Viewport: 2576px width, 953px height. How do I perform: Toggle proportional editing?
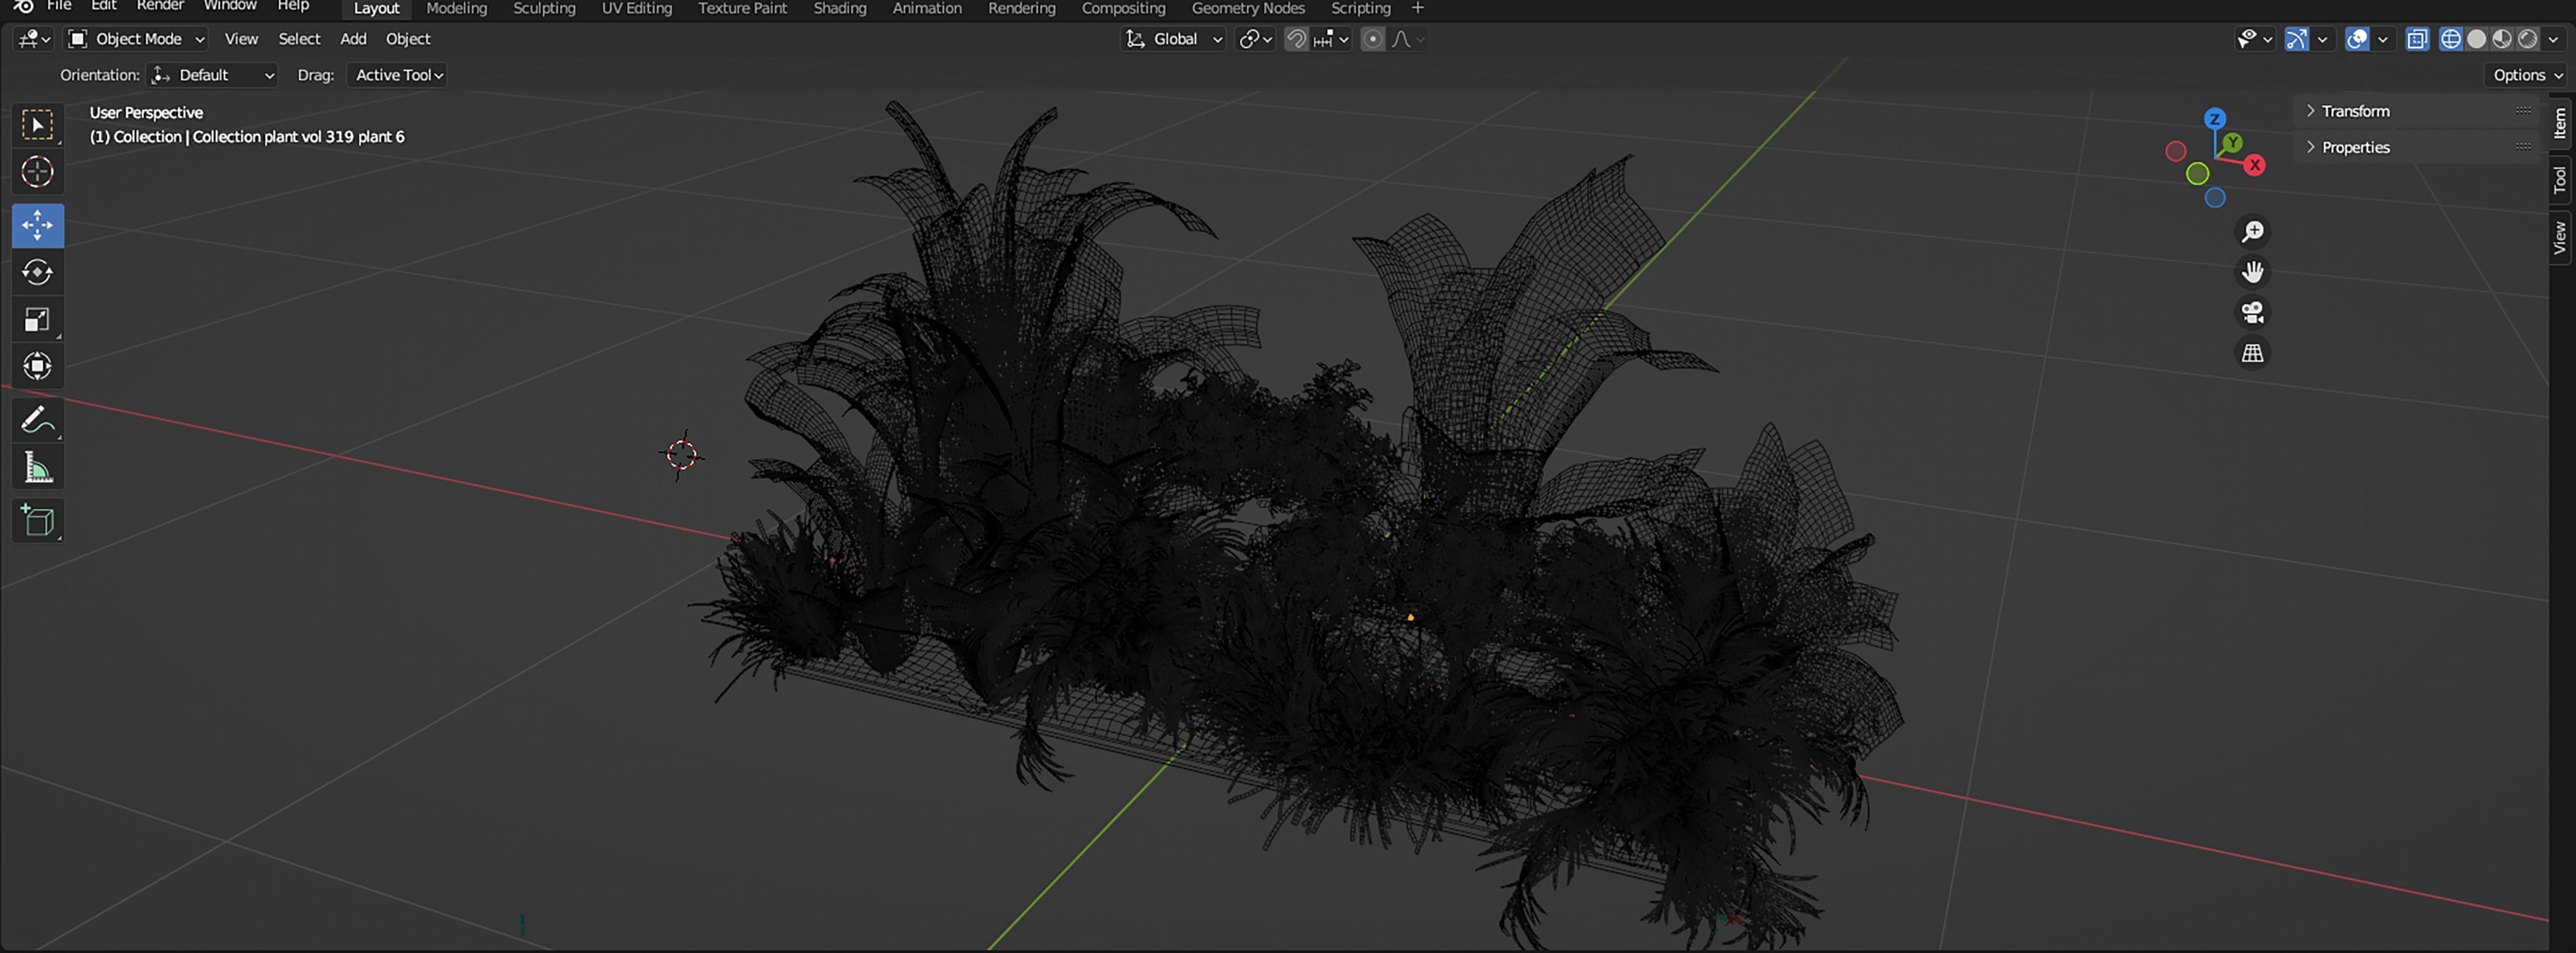pos(1373,39)
